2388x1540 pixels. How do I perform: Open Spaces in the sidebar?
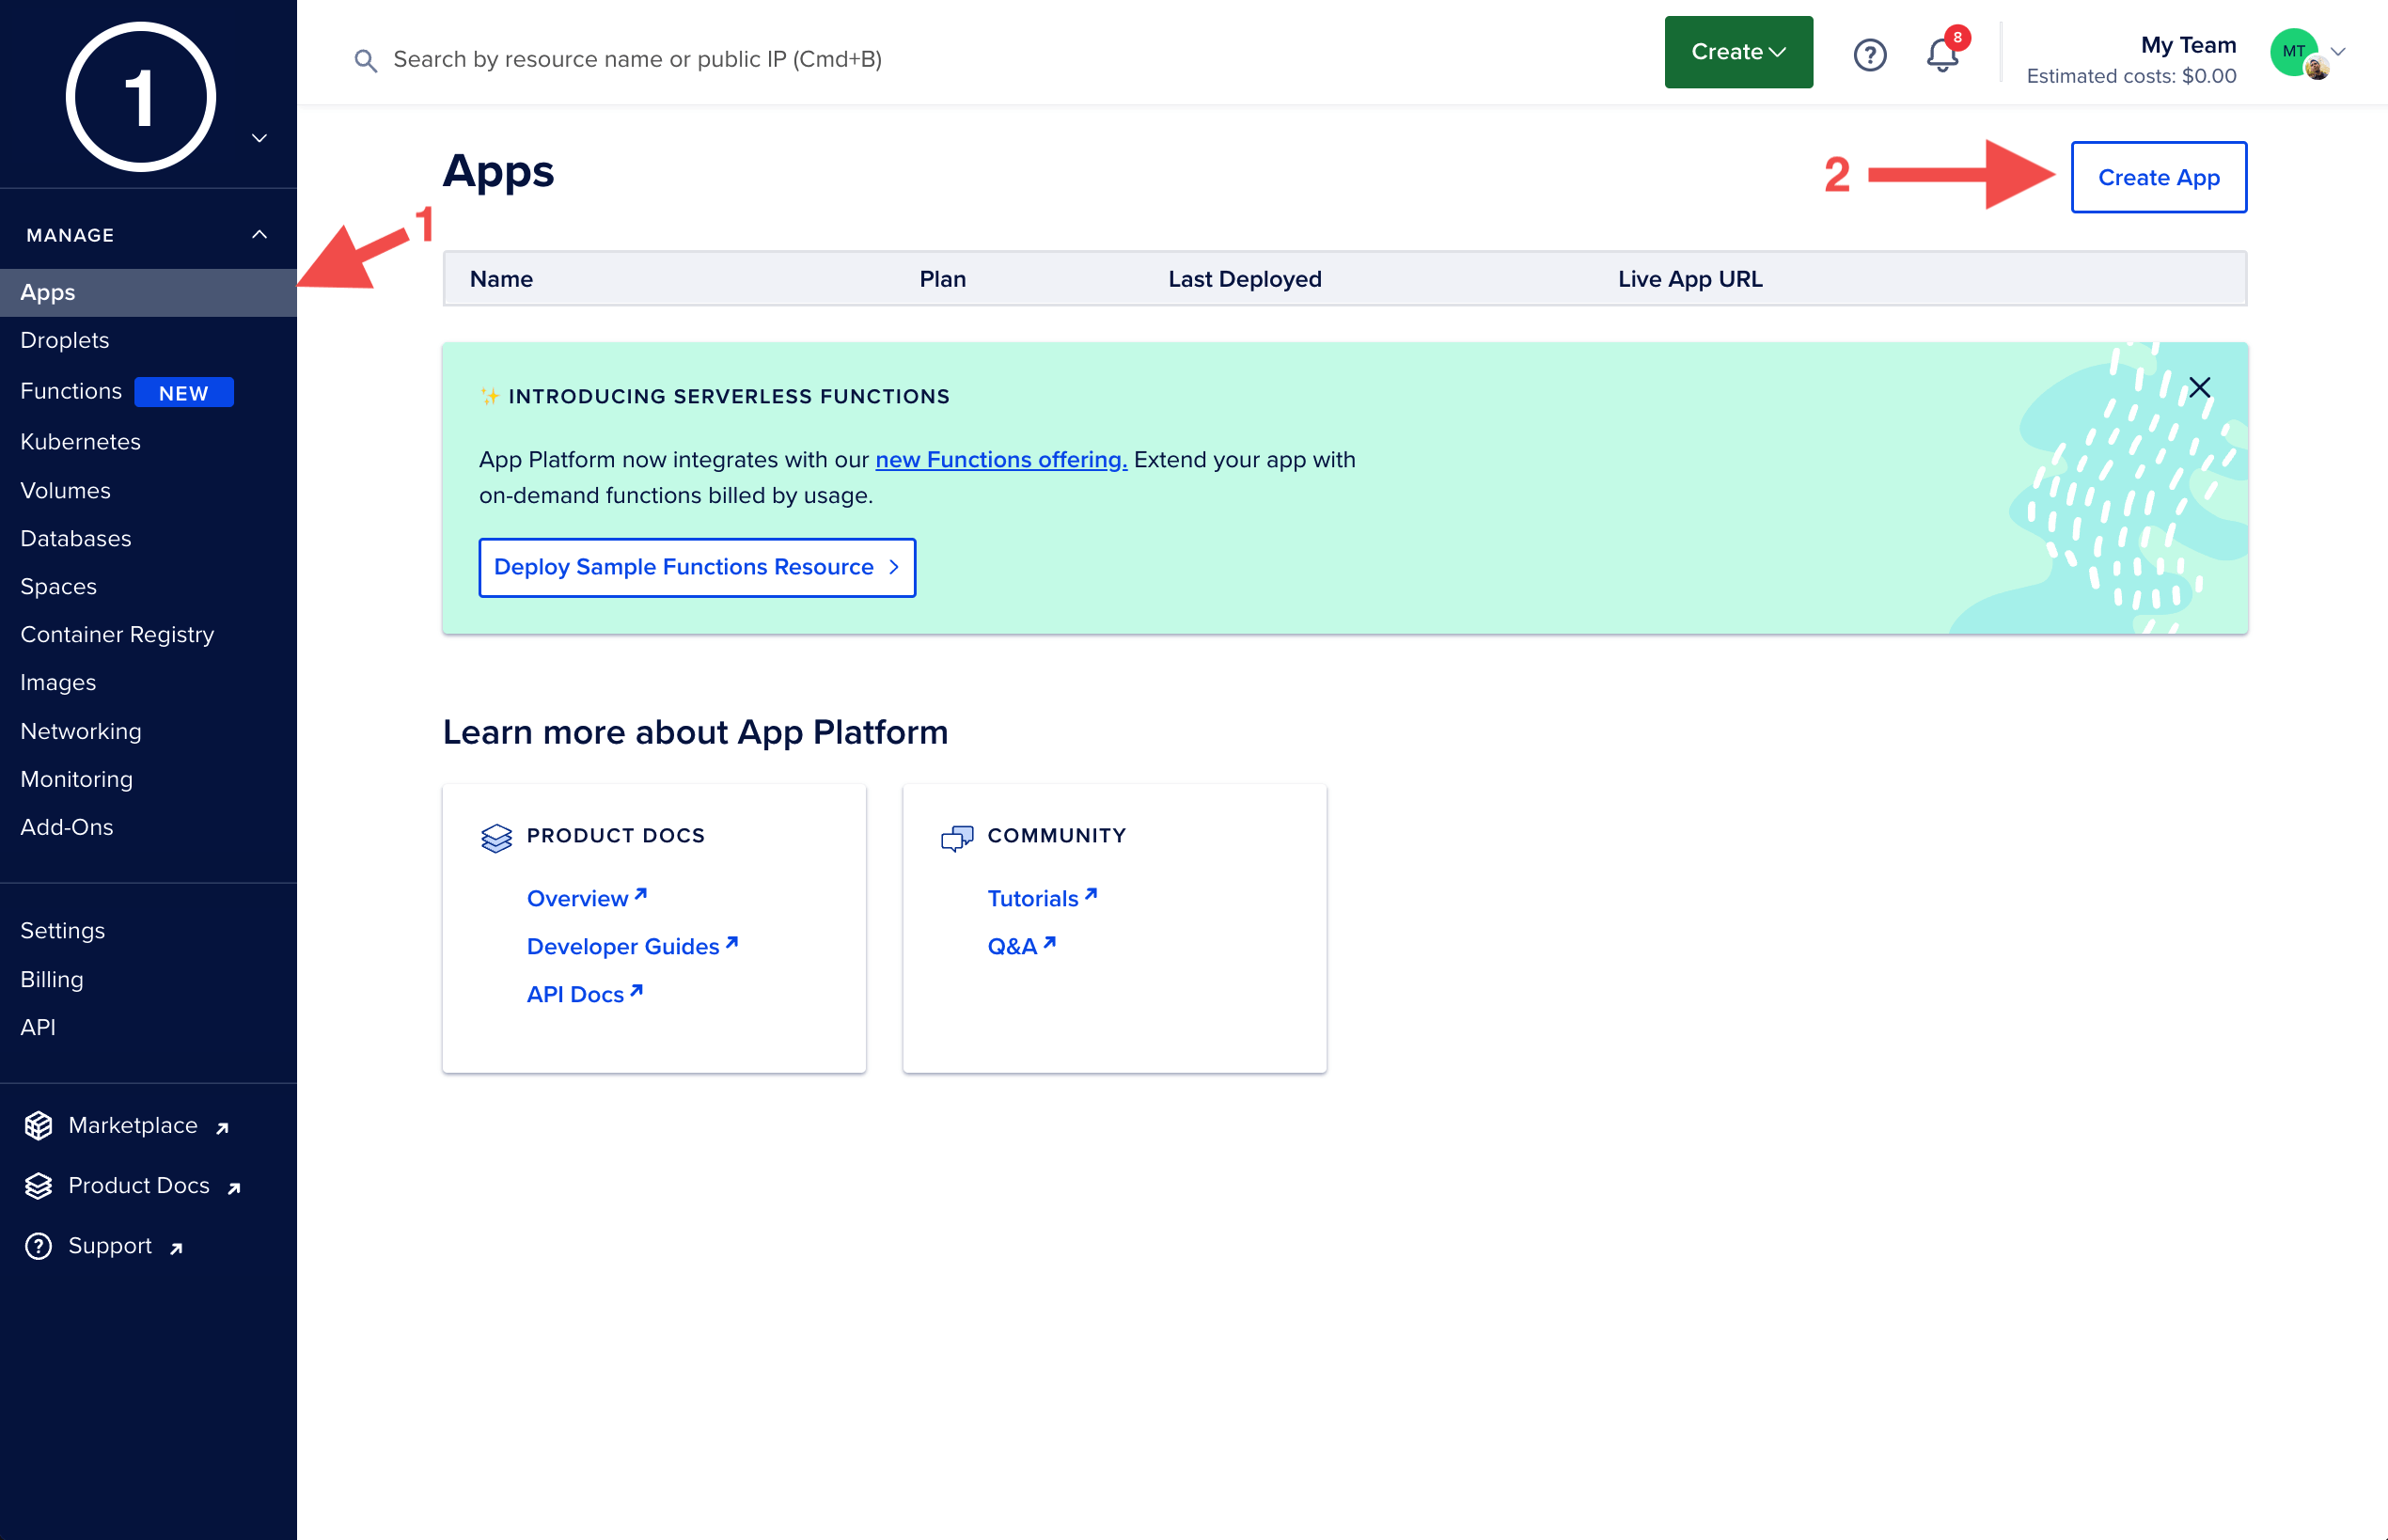click(x=58, y=586)
